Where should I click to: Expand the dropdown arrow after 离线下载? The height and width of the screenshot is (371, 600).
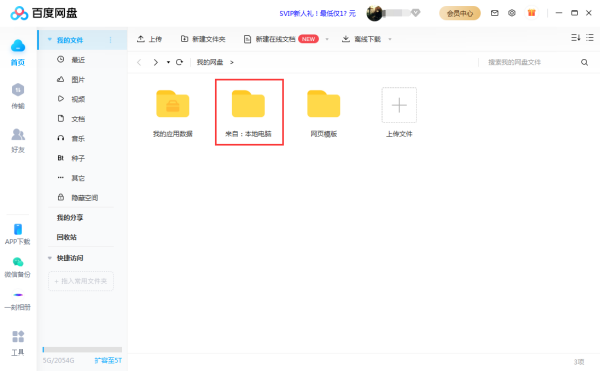[x=390, y=39]
